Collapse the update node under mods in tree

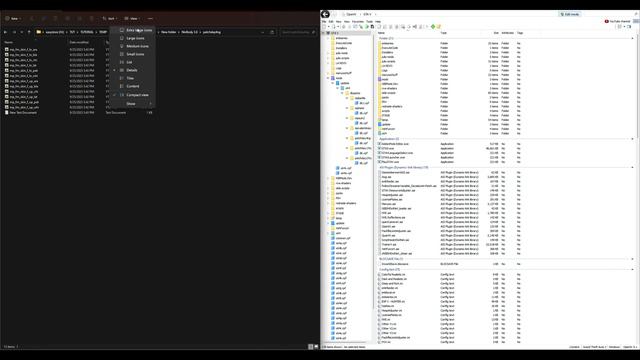click(x=333, y=83)
